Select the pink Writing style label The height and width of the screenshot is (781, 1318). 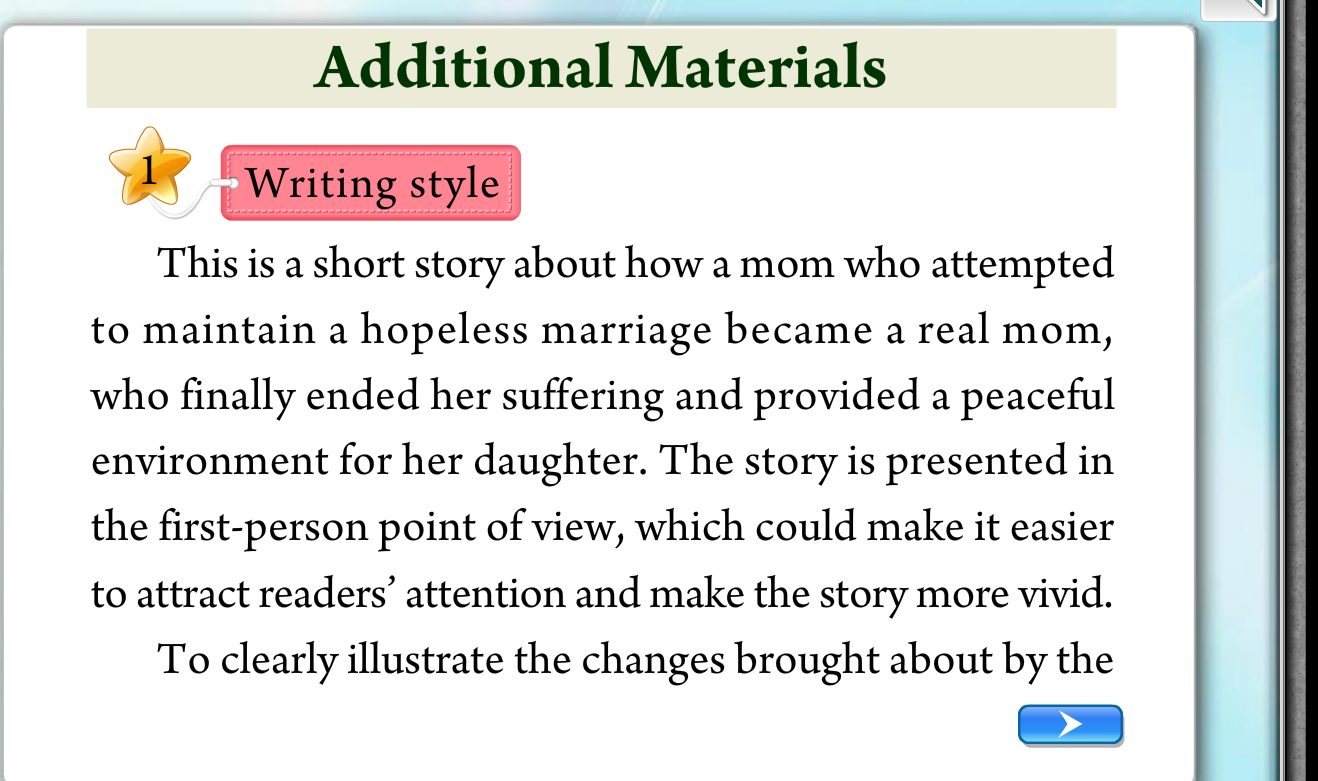click(371, 183)
